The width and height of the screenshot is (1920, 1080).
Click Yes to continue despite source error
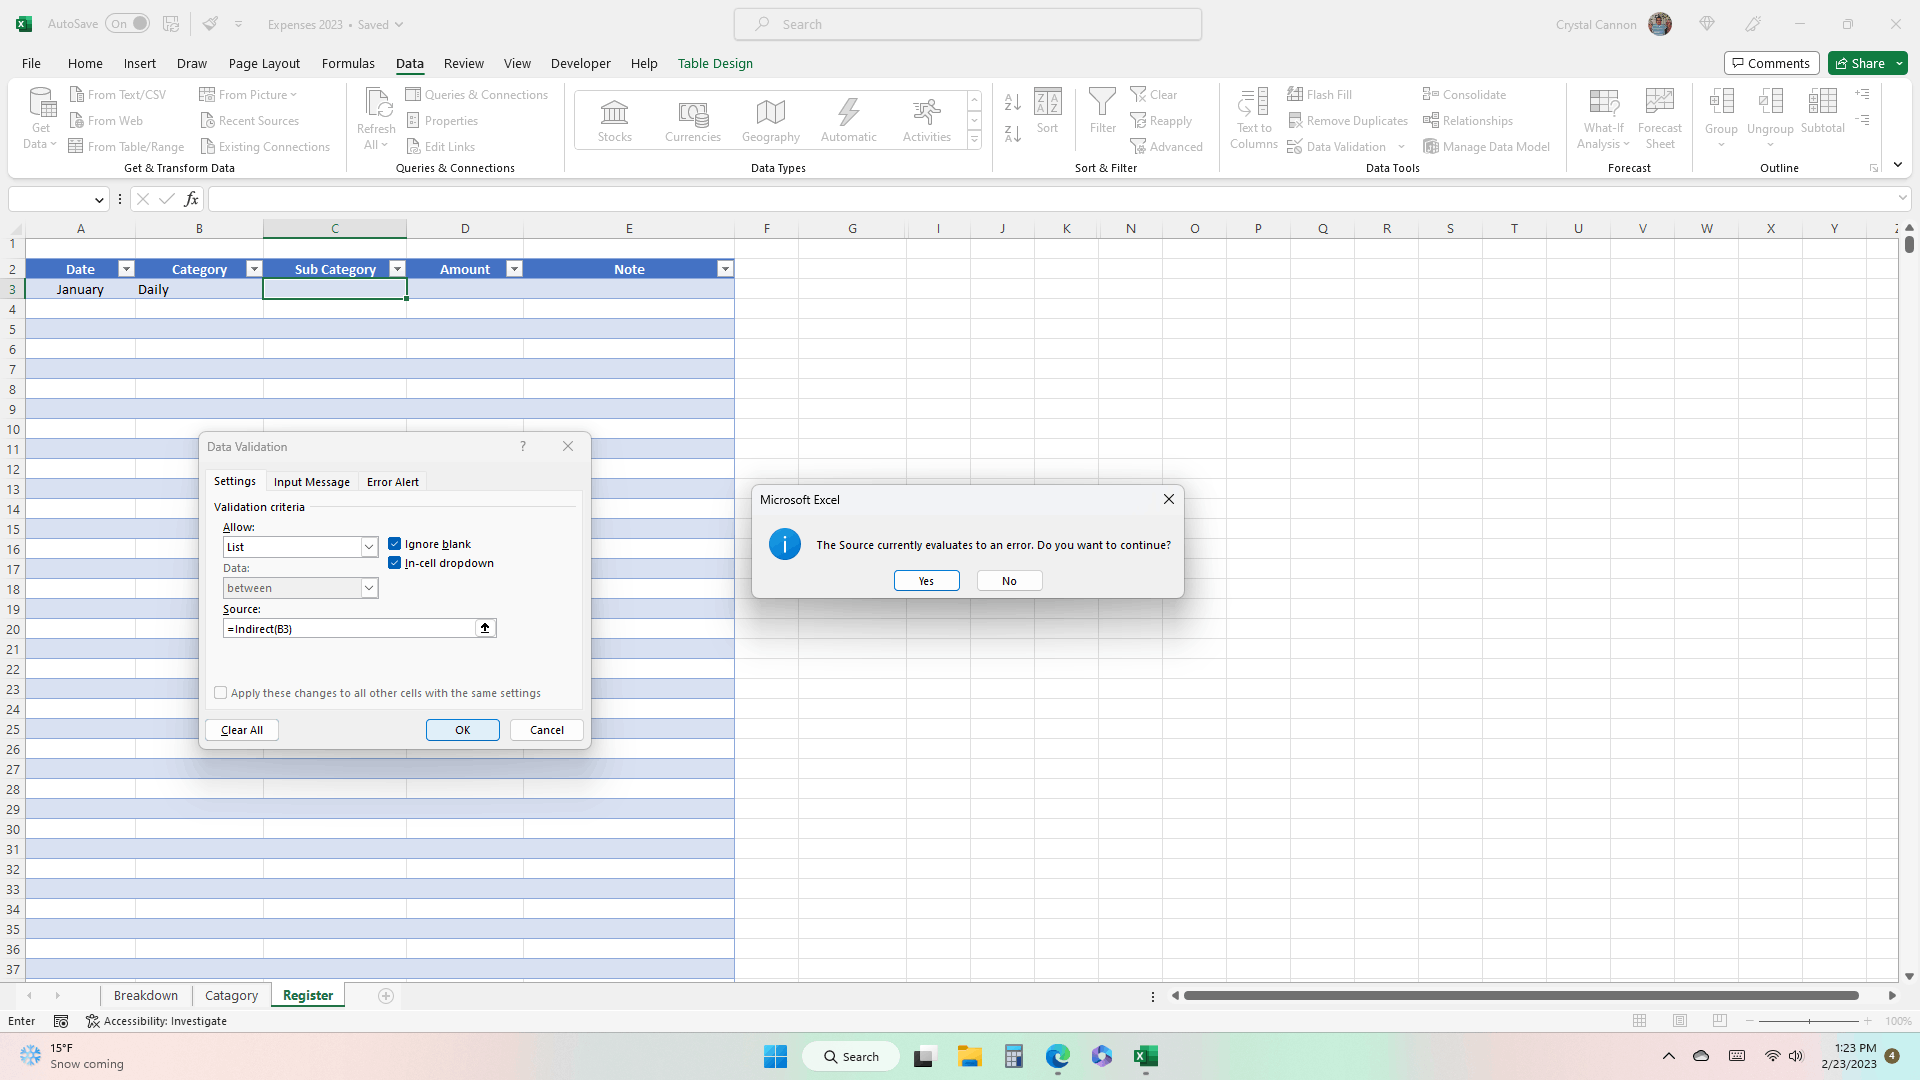925,580
